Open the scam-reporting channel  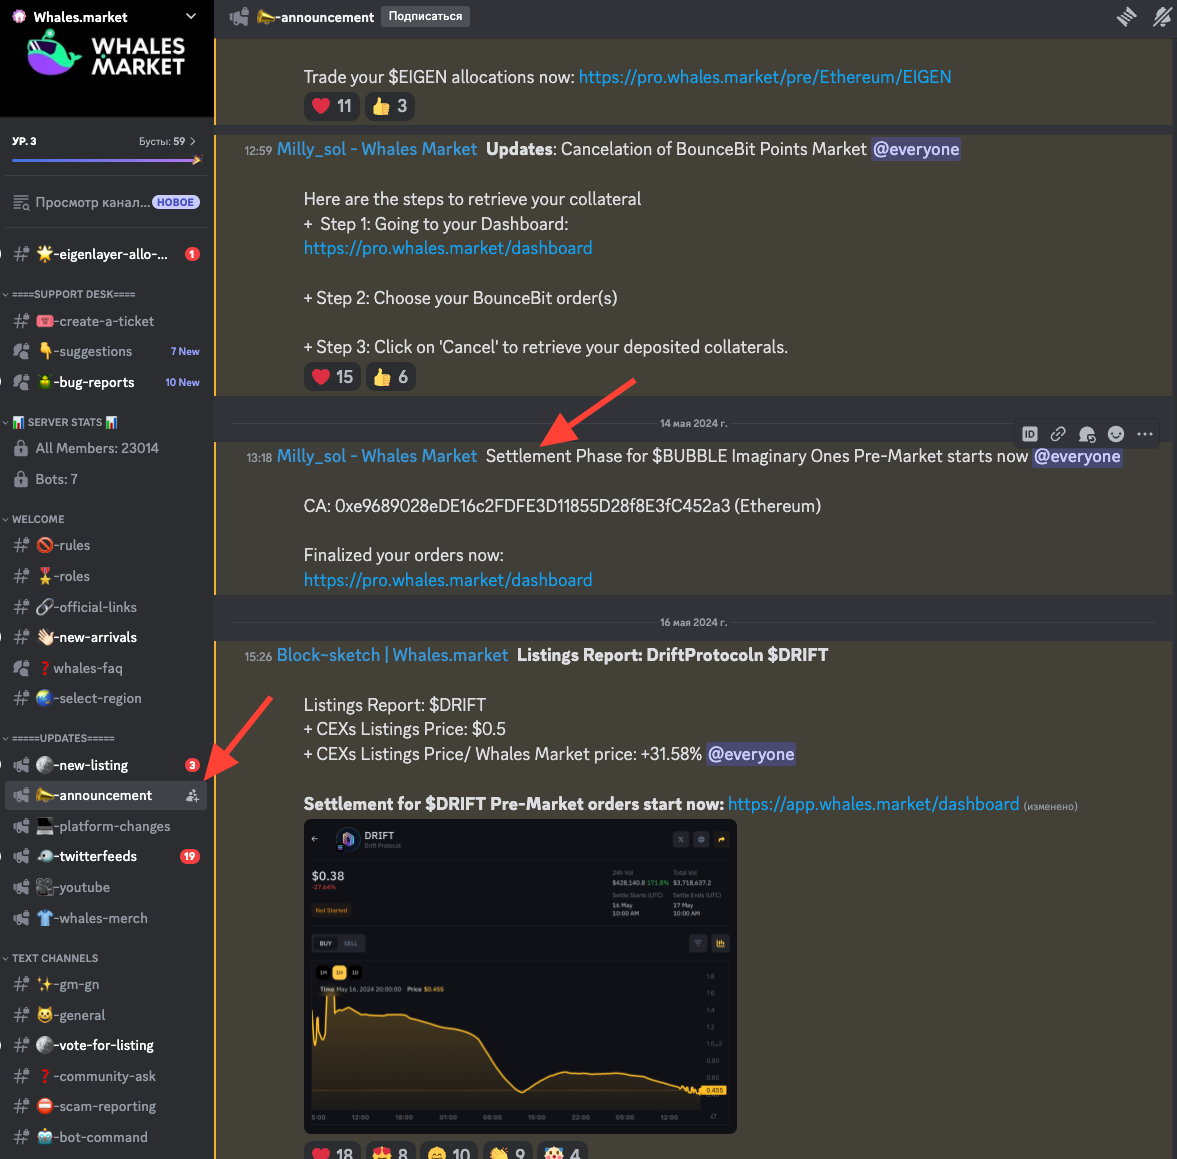[x=106, y=1106]
